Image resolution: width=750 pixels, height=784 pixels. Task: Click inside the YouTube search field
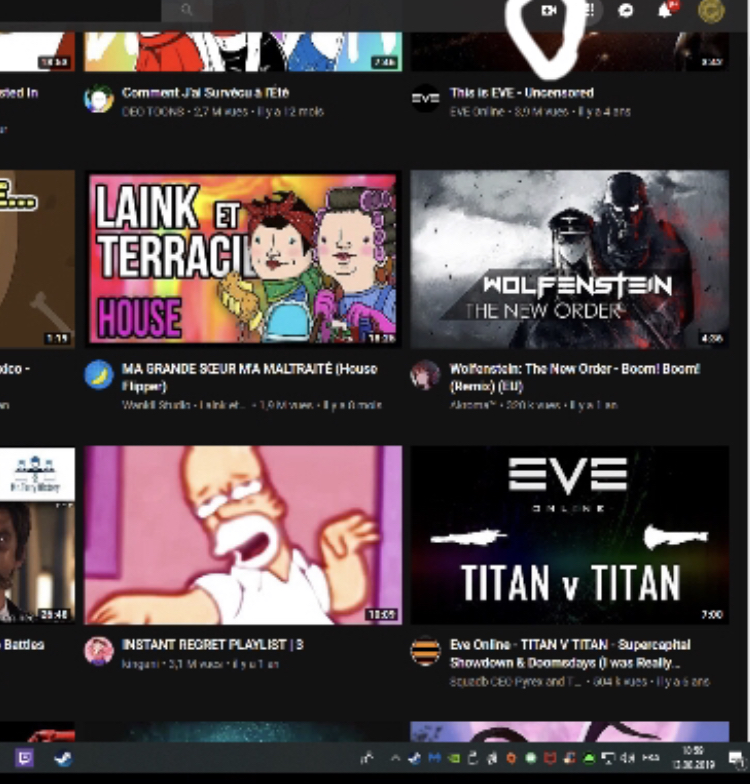pyautogui.click(x=80, y=10)
